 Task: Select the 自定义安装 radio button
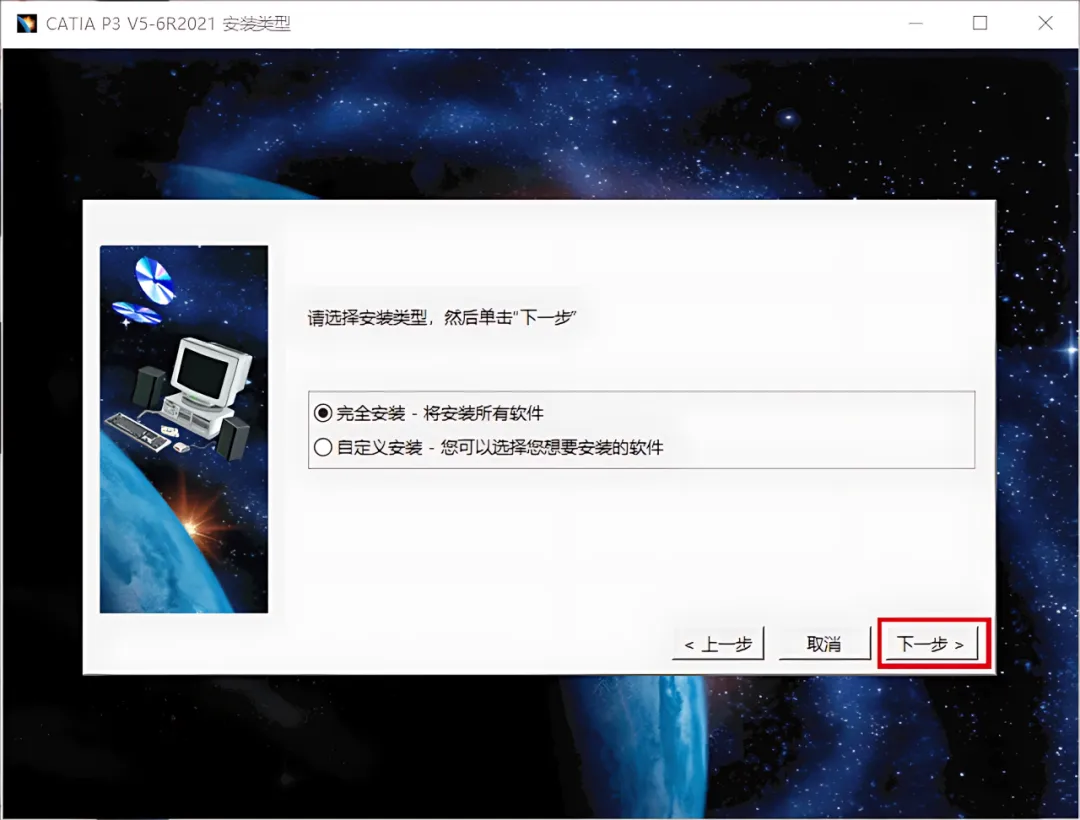(x=322, y=448)
